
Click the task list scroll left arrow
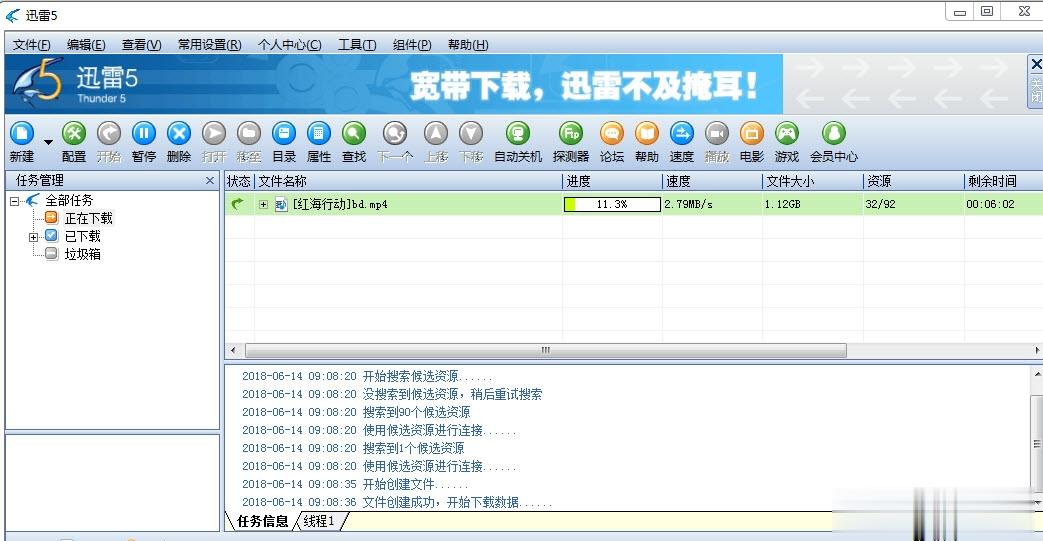[232, 350]
